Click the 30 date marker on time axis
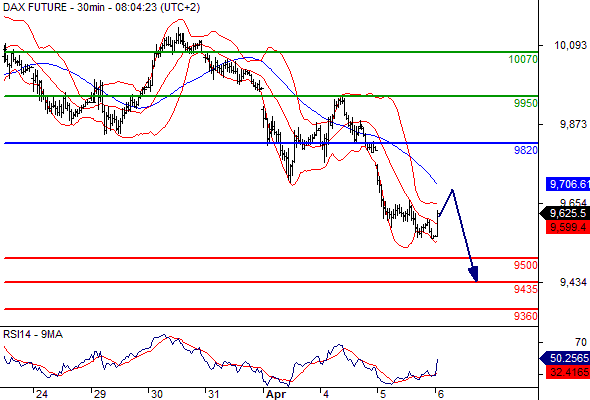The height and width of the screenshot is (400, 590). tap(157, 394)
